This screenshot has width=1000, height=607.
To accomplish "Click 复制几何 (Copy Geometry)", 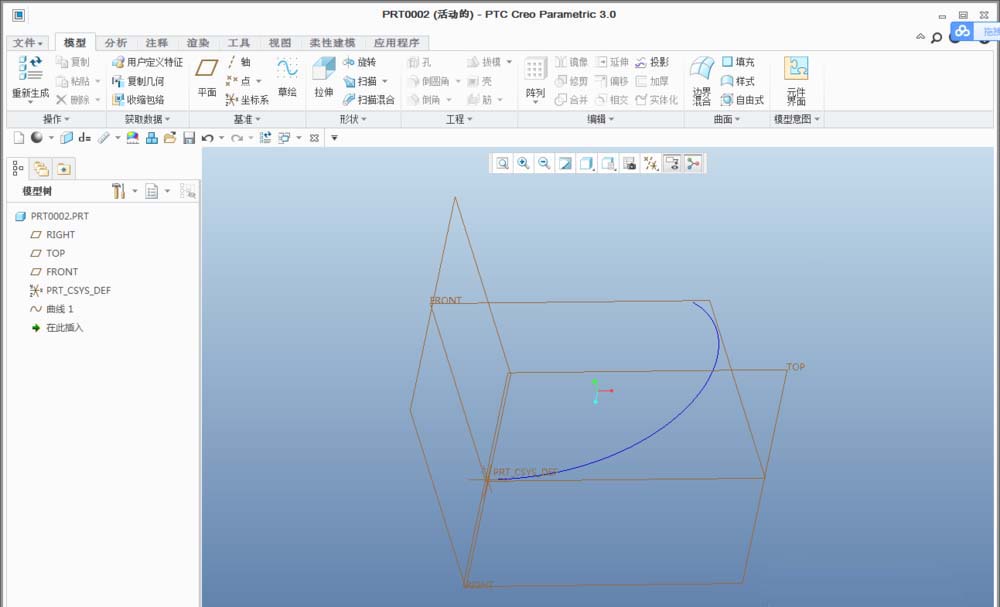I will coord(138,81).
